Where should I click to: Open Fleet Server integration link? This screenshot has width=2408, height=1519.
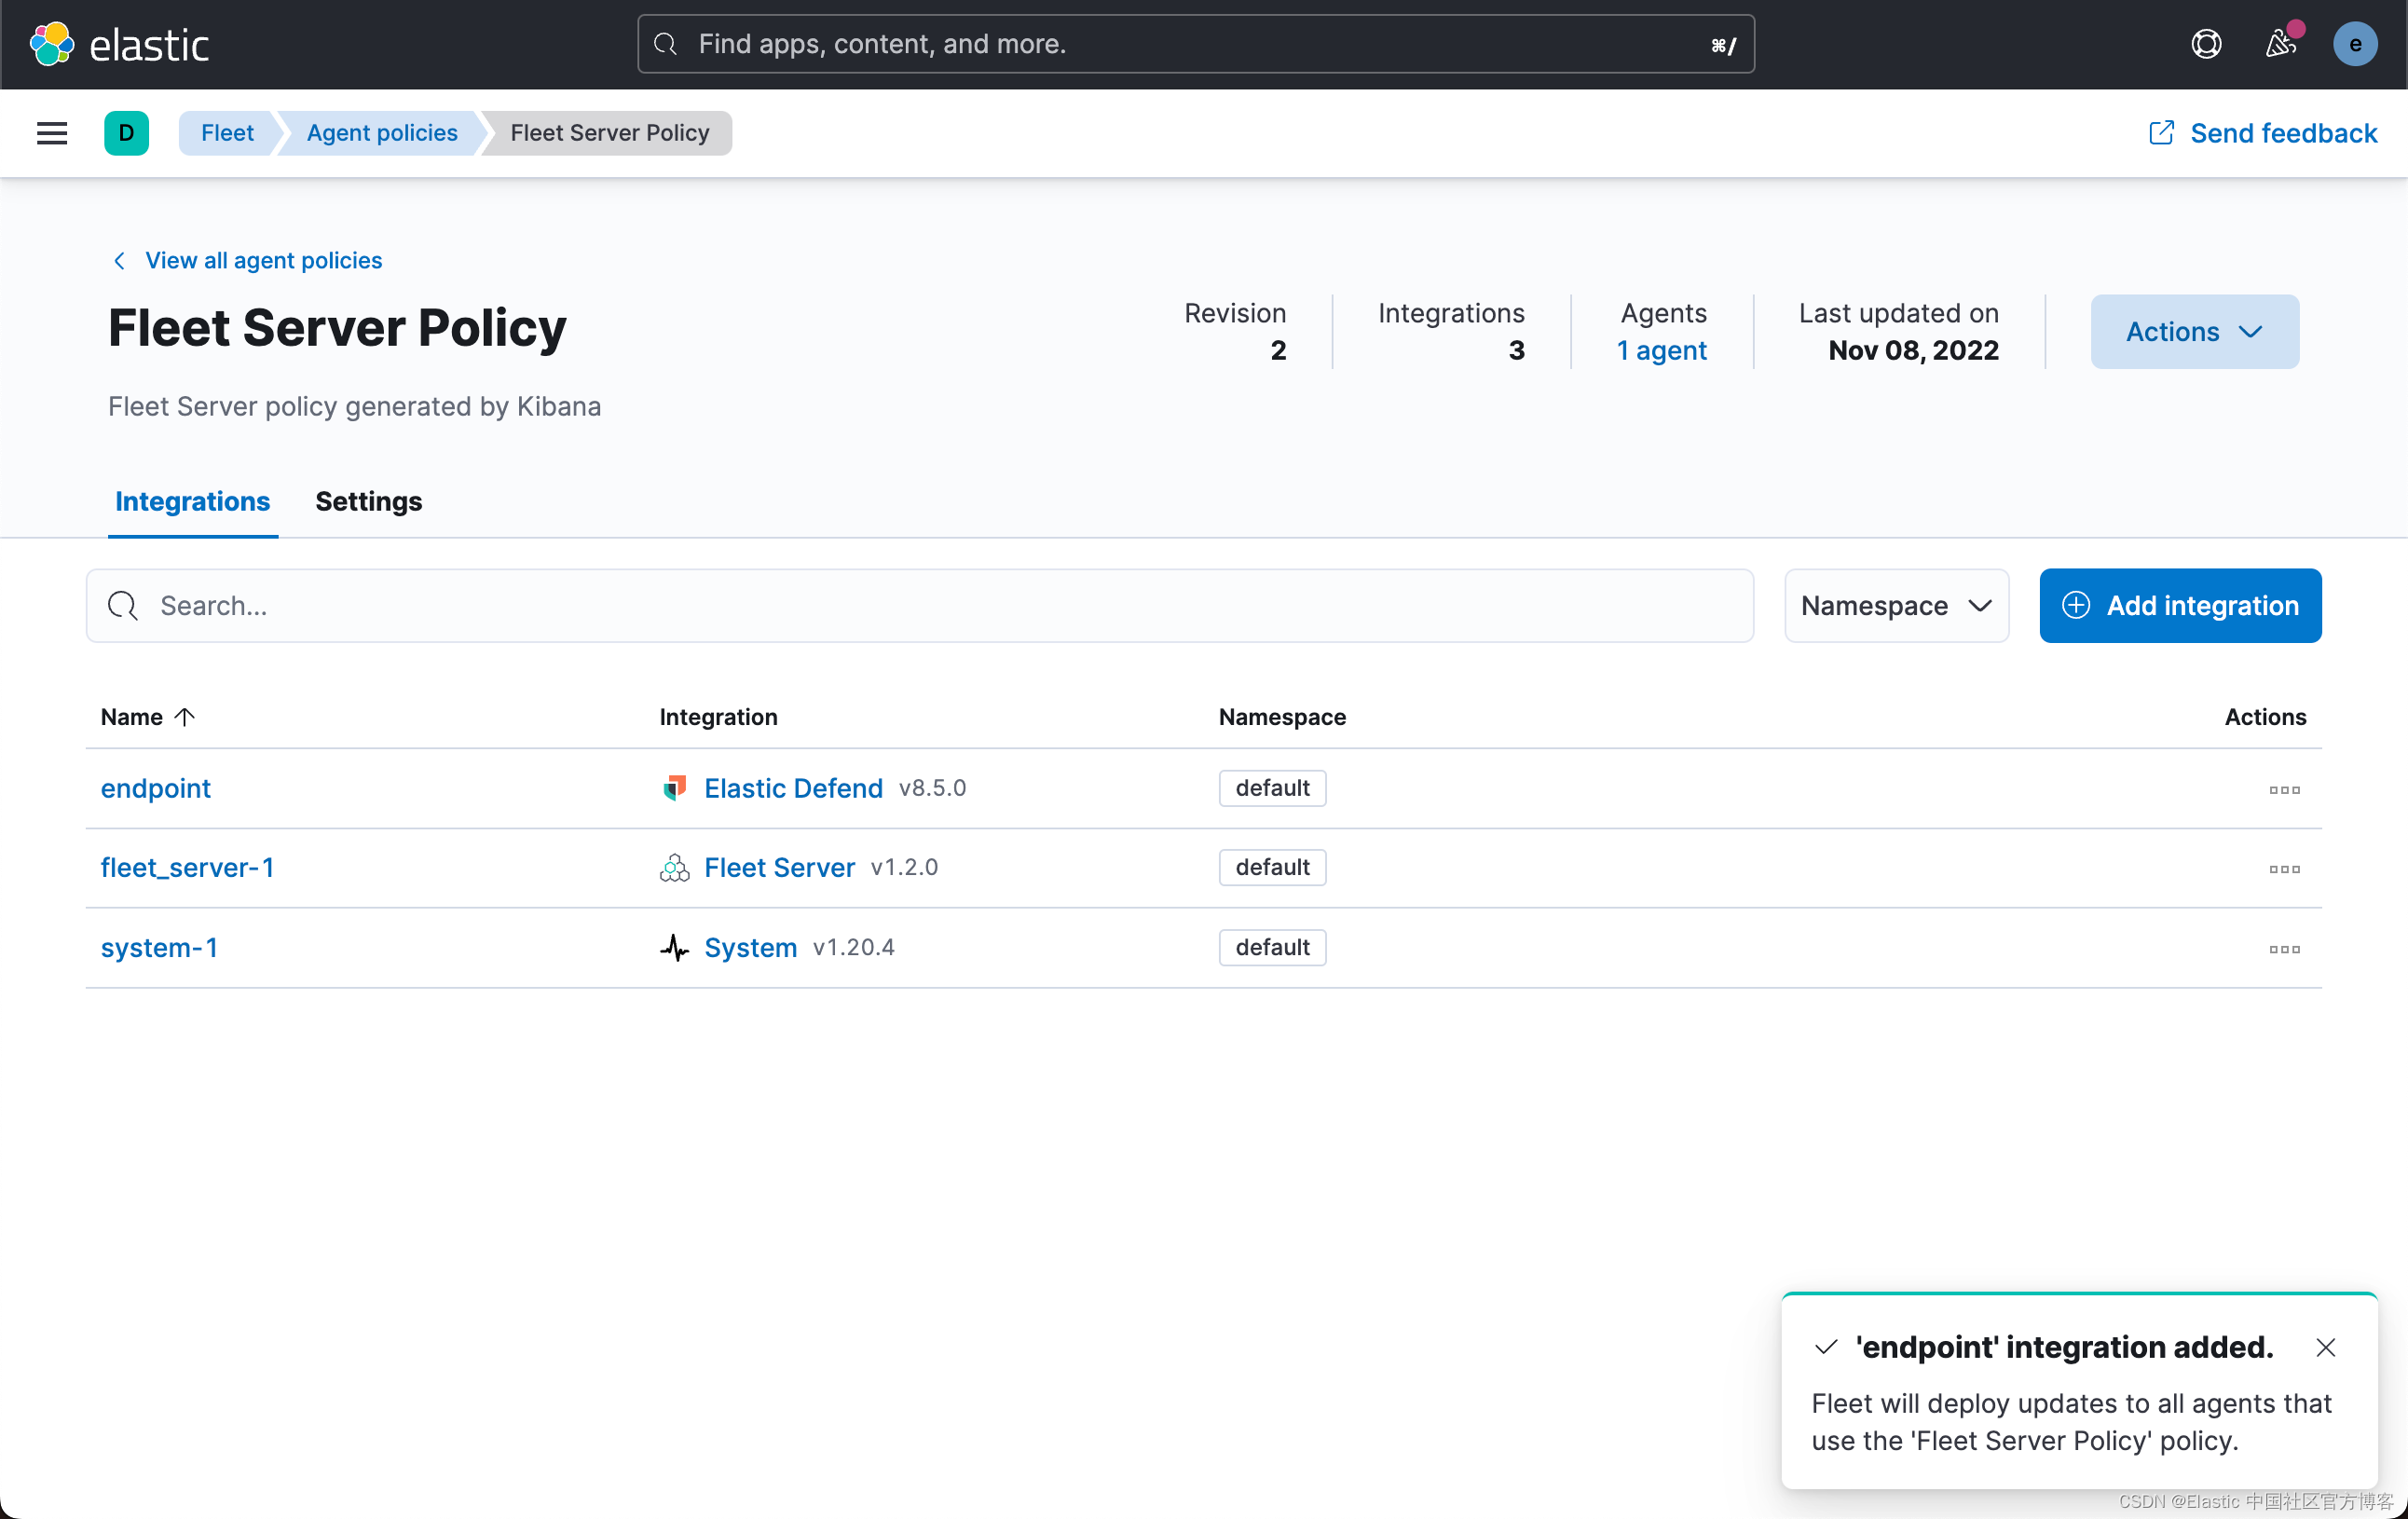coord(779,868)
